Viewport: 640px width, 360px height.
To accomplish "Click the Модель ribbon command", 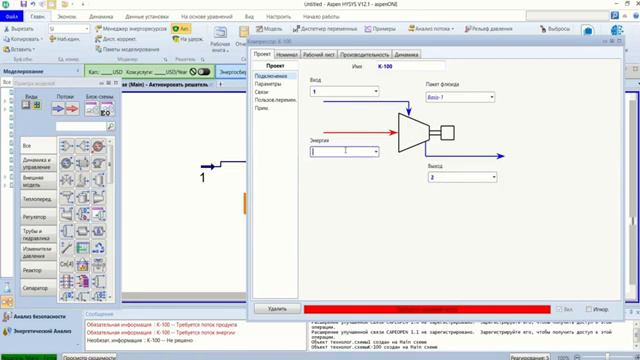I will [269, 29].
